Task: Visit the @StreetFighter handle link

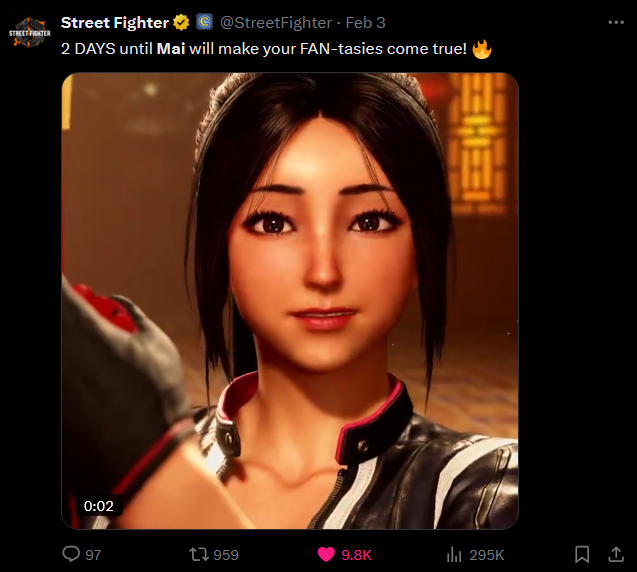Action: [x=276, y=23]
